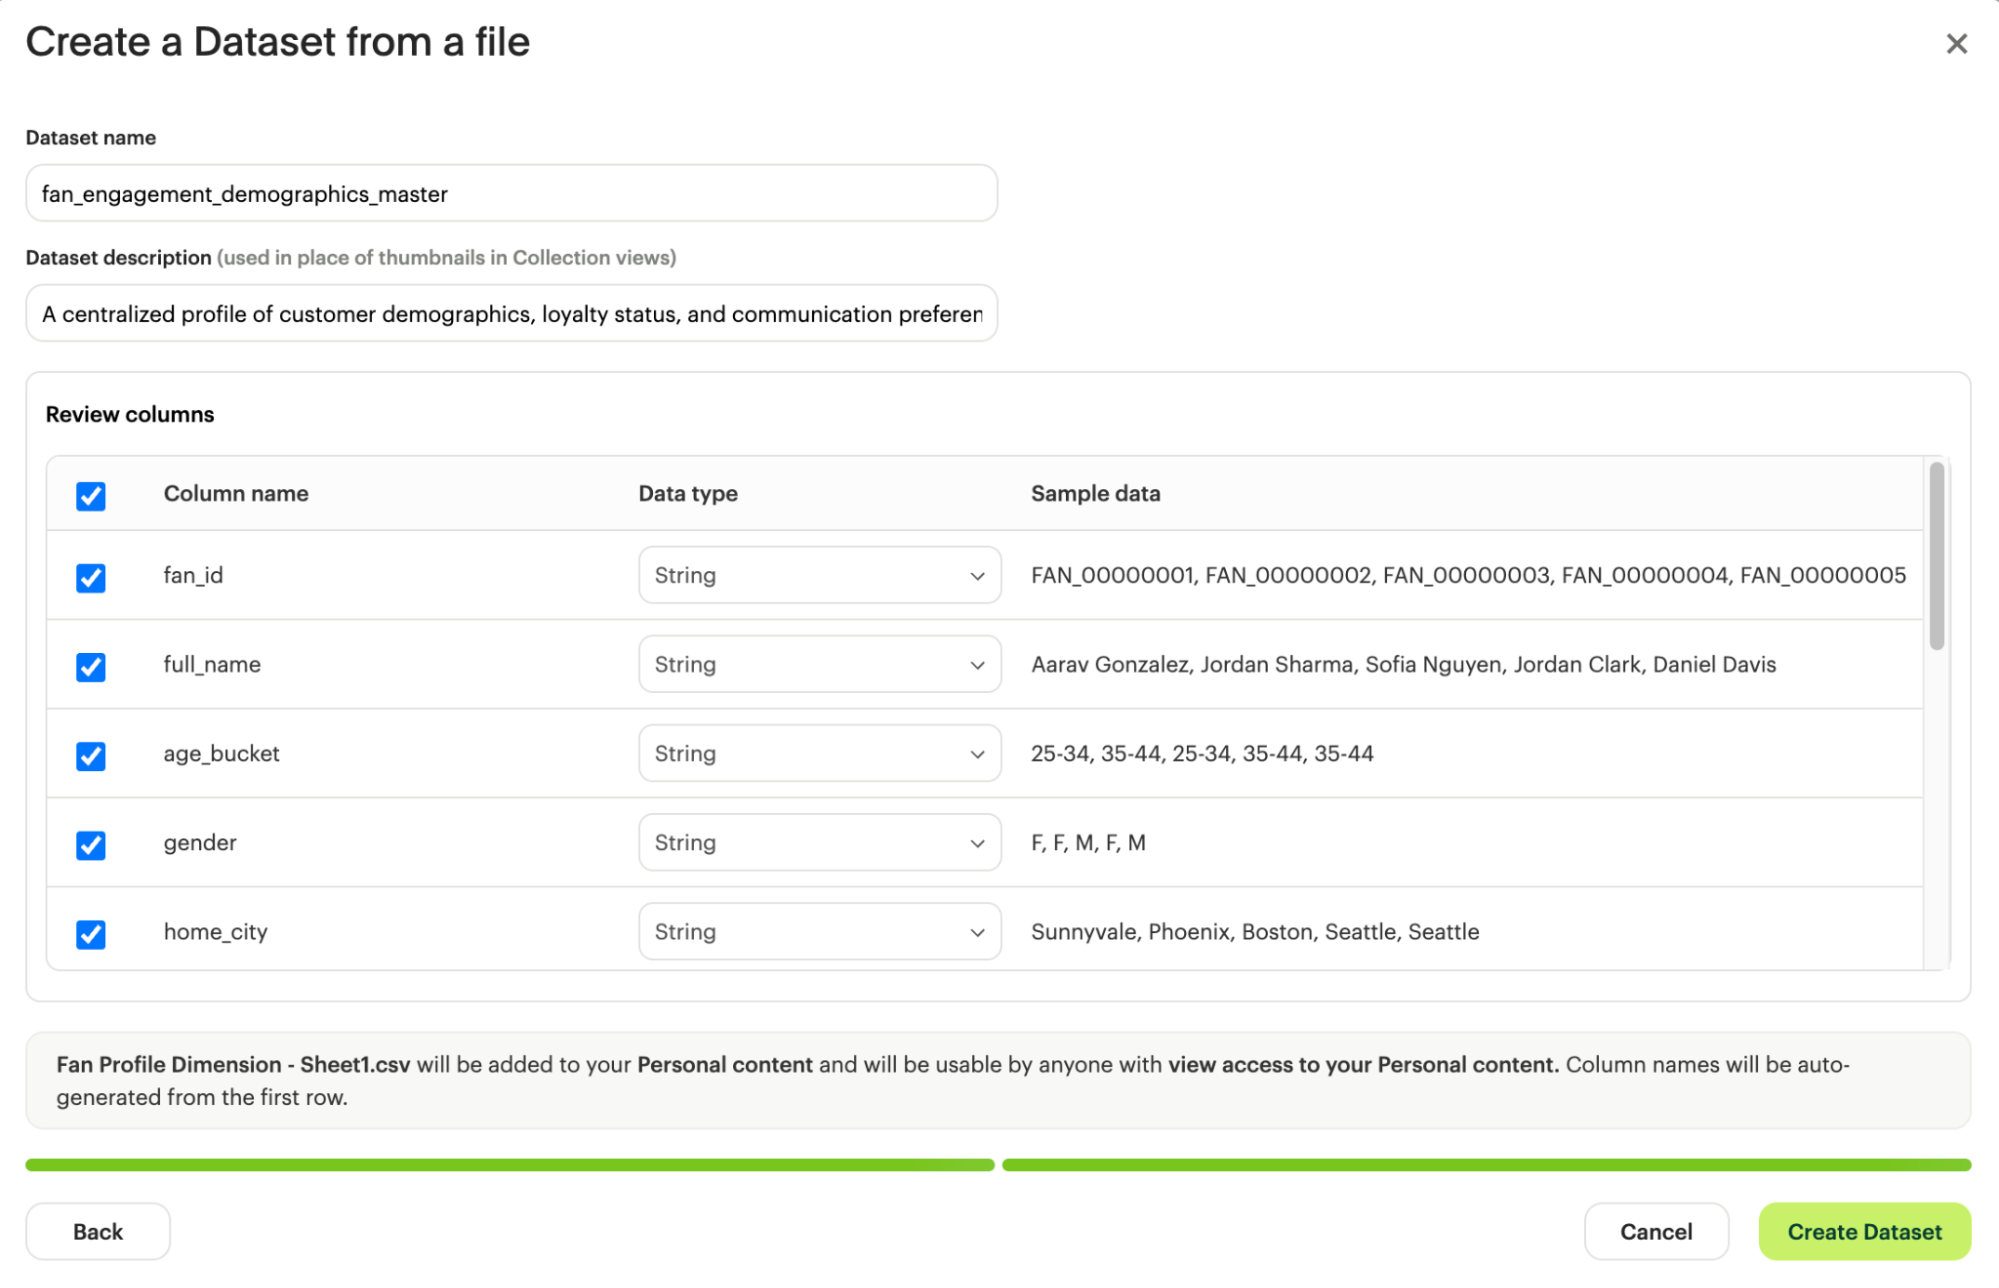Disable the age_bucket column
Image resolution: width=1999 pixels, height=1288 pixels.
click(91, 756)
